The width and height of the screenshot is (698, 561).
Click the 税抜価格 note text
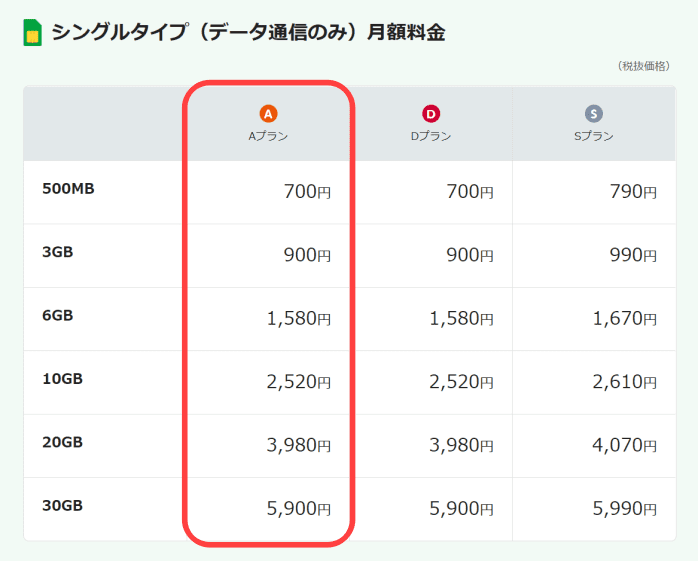tap(644, 66)
